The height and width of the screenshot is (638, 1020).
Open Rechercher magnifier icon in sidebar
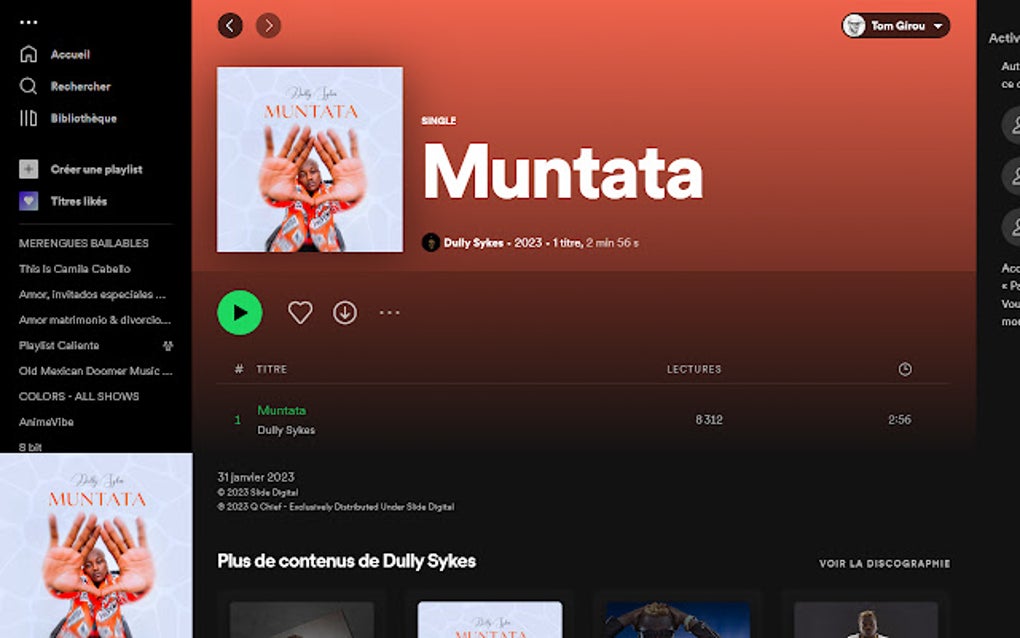click(28, 86)
